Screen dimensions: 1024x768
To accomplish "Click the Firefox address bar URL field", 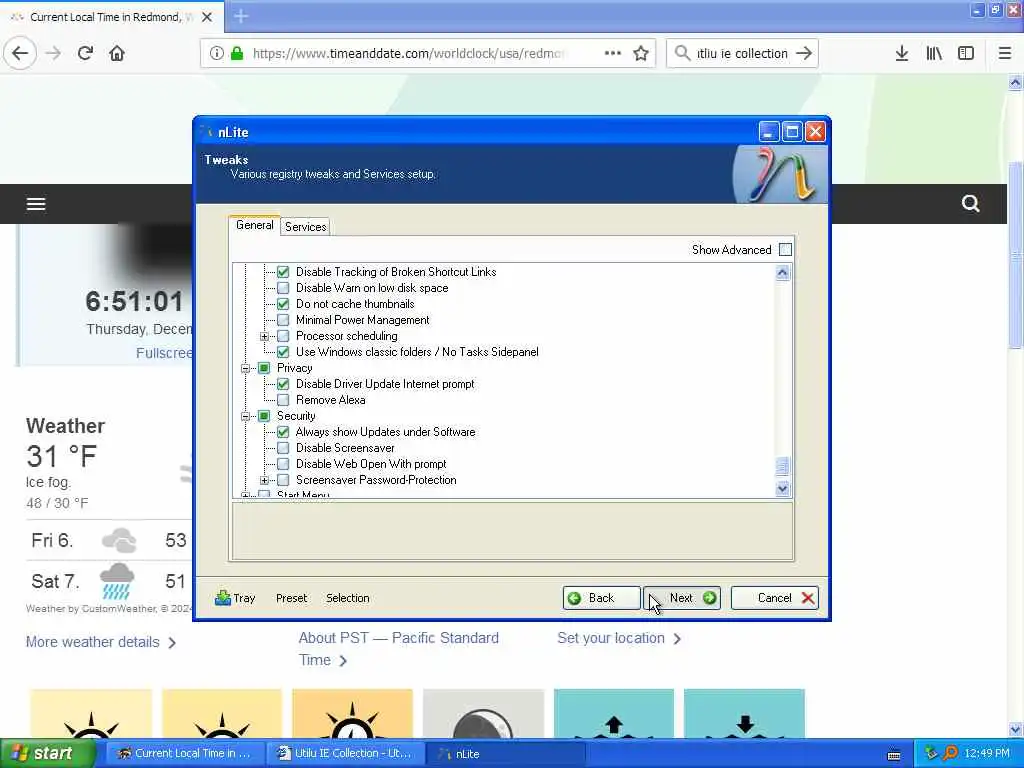I will (x=408, y=54).
